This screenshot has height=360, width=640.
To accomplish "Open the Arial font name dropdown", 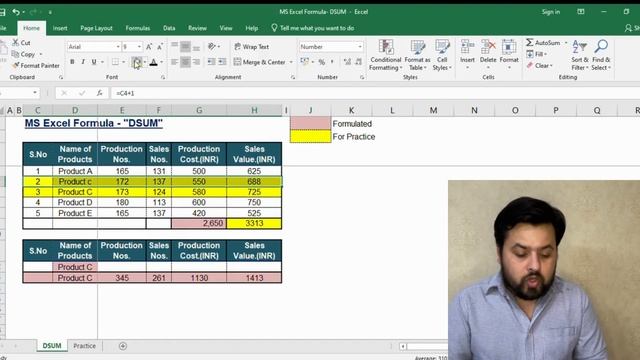I will (118, 47).
